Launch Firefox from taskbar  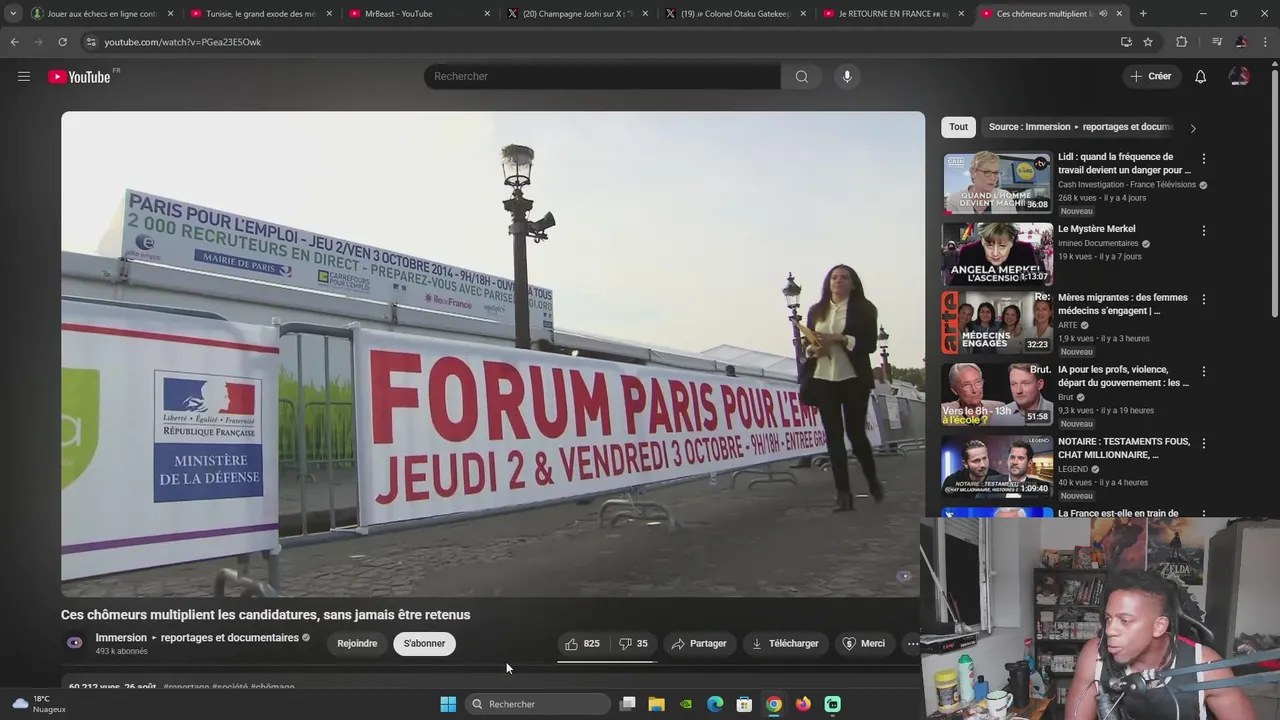pyautogui.click(x=803, y=704)
